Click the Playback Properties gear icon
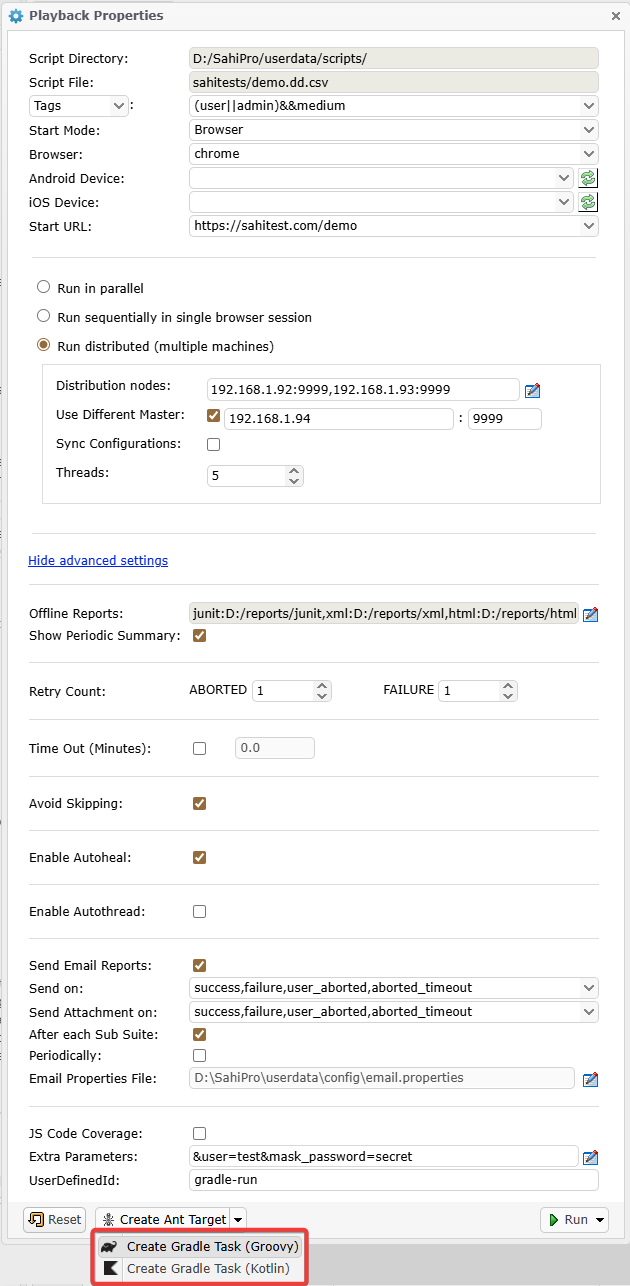This screenshot has height=1286, width=630. click(16, 16)
